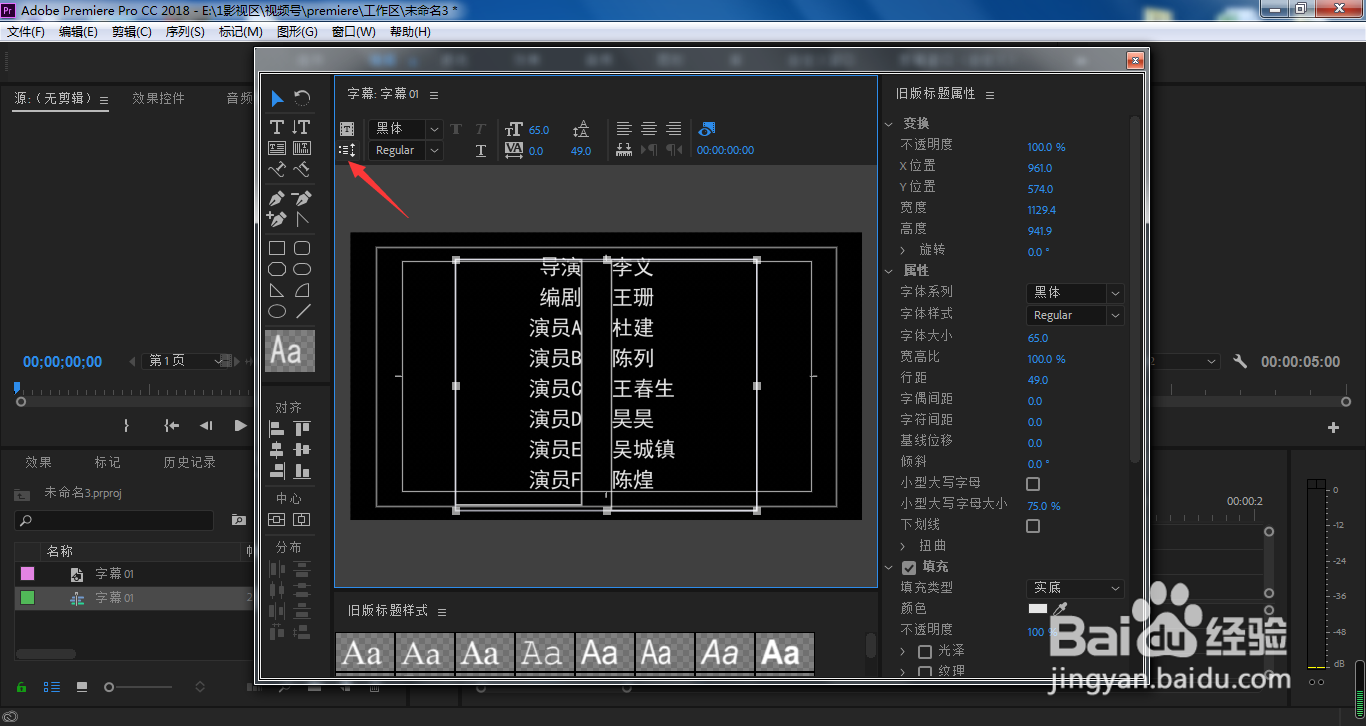Switch to the 效果控件 tab
1366x726 pixels.
pos(158,98)
